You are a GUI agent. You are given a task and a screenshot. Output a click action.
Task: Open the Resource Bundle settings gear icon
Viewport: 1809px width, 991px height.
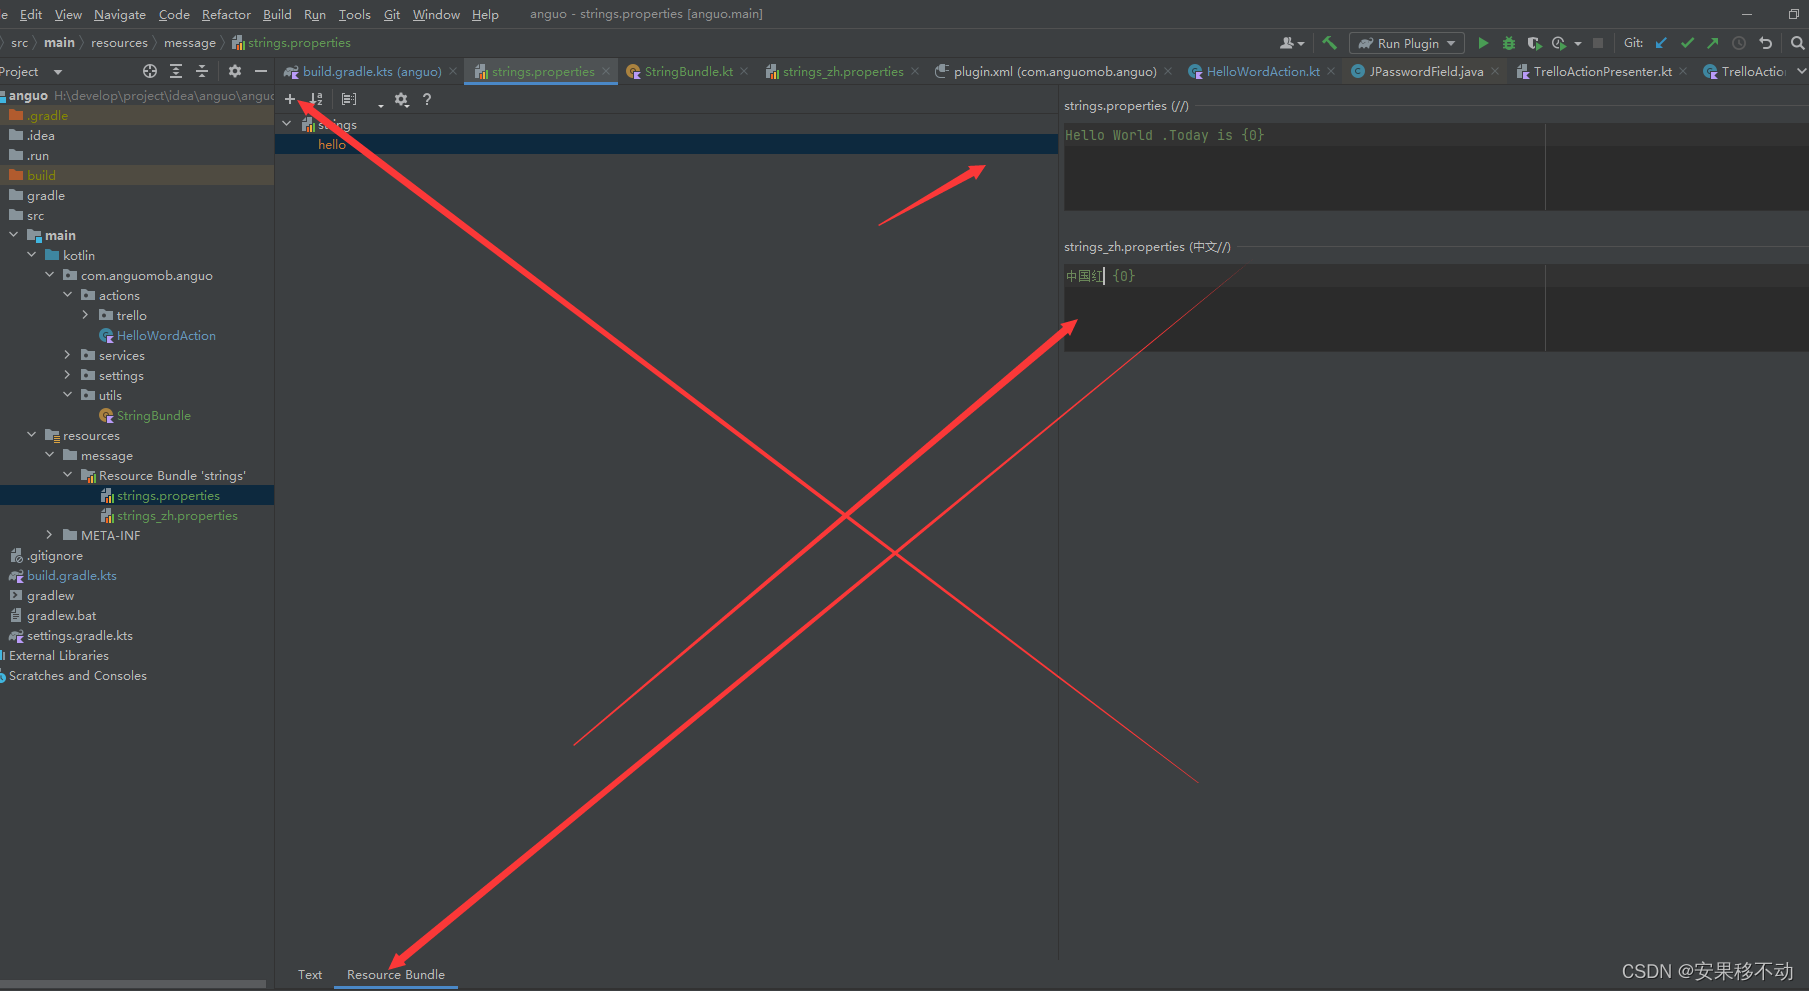pos(401,99)
